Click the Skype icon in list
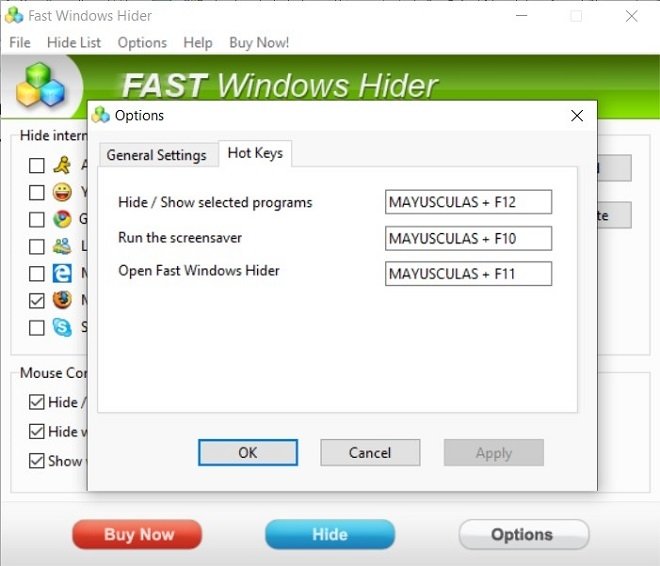Image resolution: width=660 pixels, height=566 pixels. pos(62,327)
